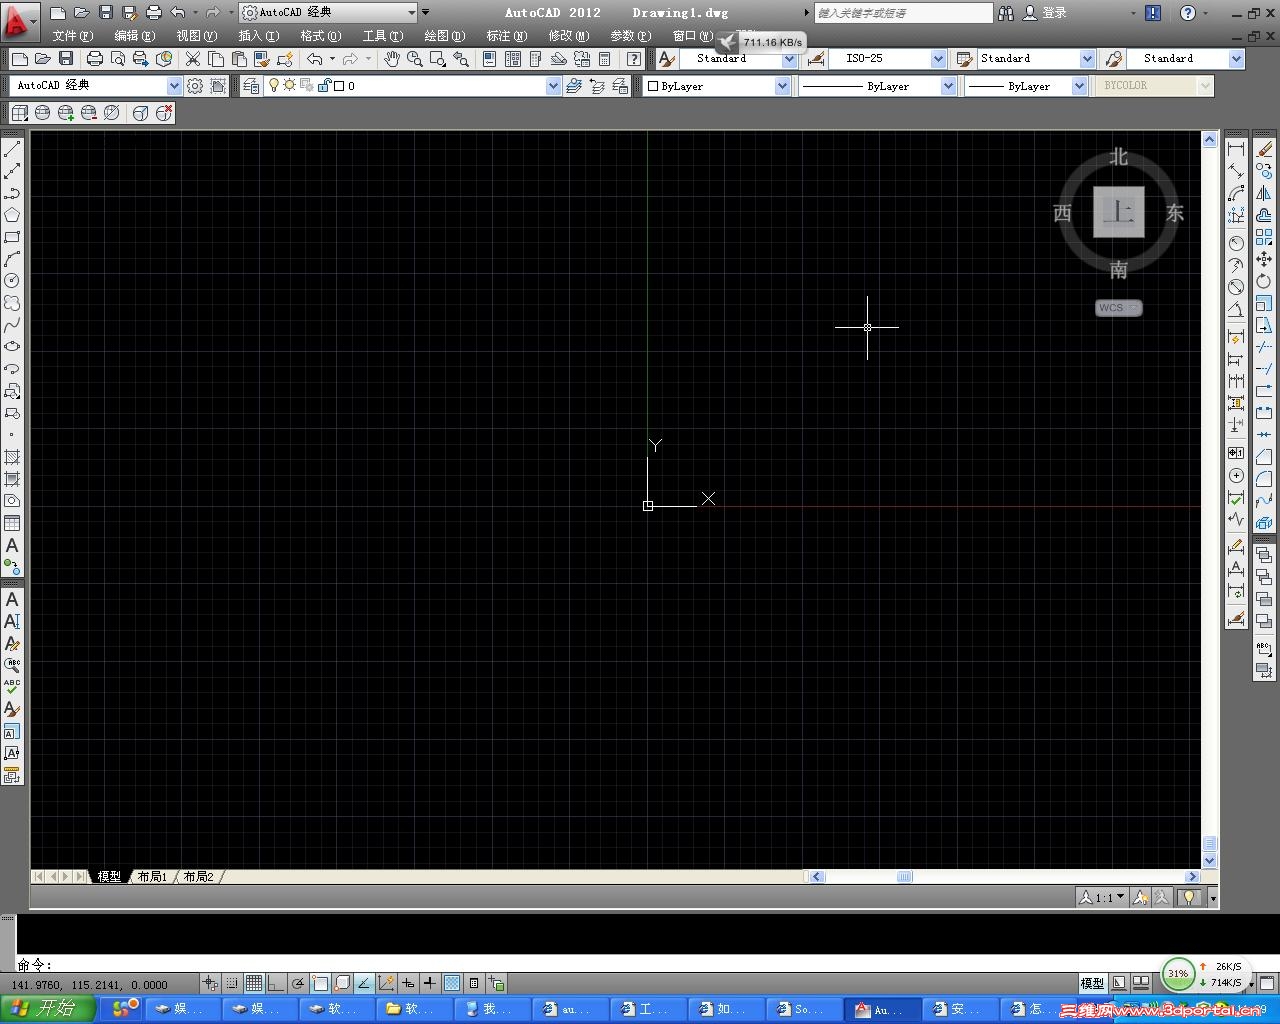The image size is (1280, 1024).
Task: Expand the WCS coordinate system dropdown
Action: [x=1119, y=308]
